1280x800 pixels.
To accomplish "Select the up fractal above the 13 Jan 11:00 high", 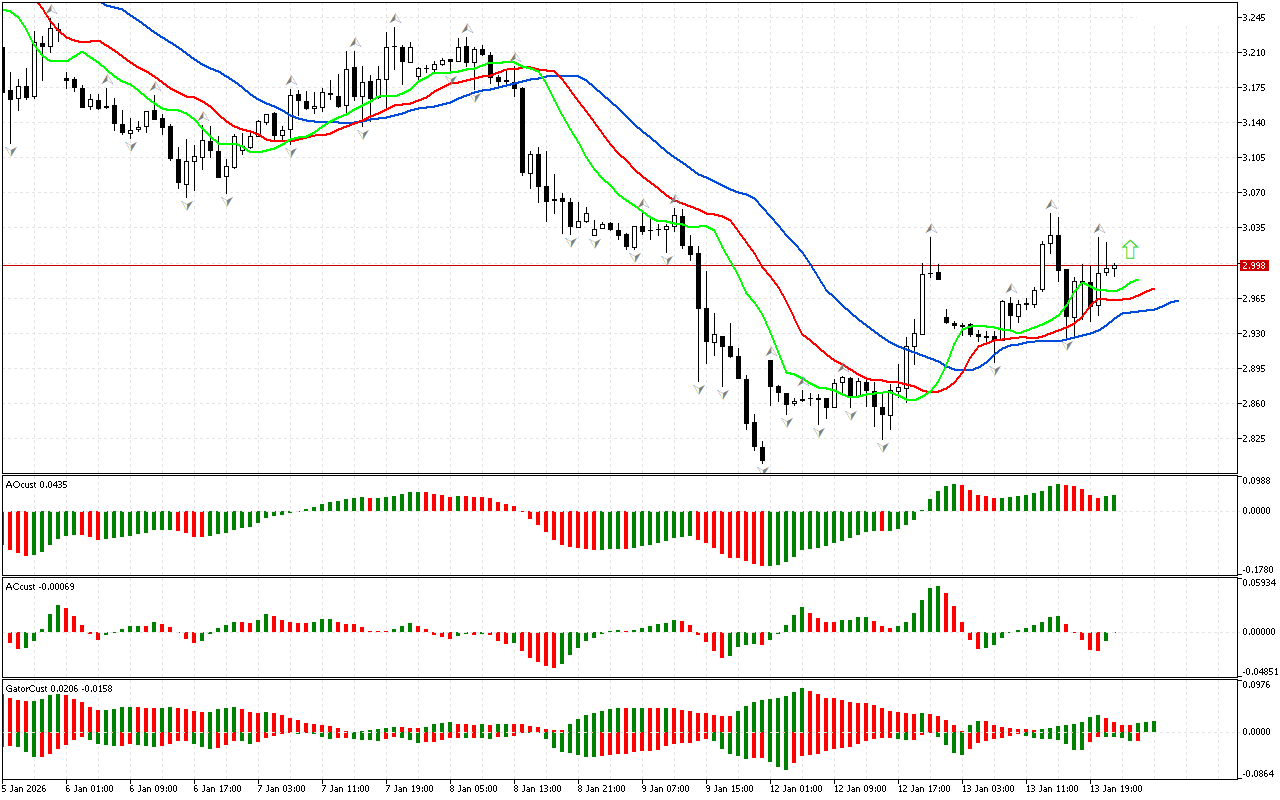I will pyautogui.click(x=1051, y=204).
